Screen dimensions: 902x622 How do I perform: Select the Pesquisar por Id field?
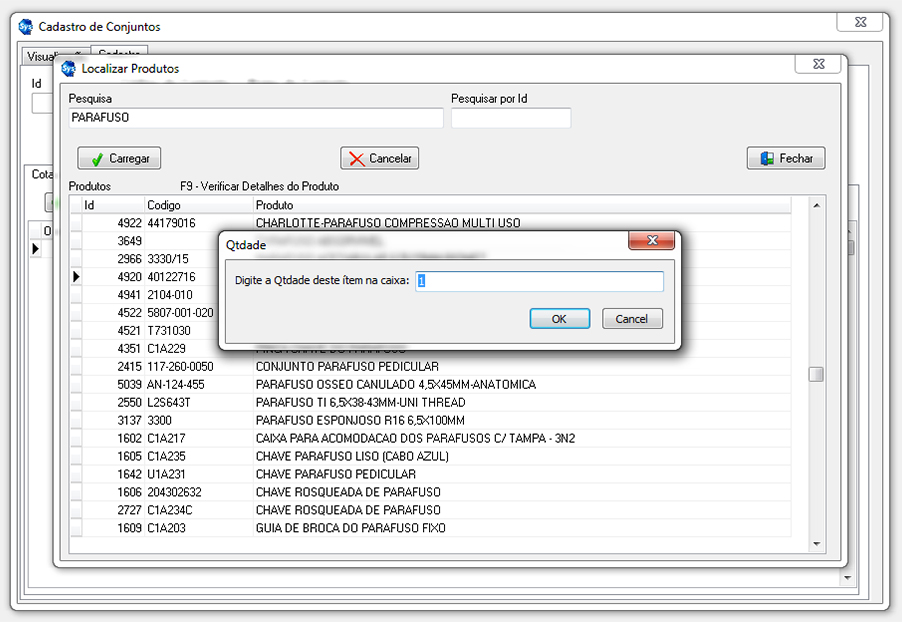[510, 118]
